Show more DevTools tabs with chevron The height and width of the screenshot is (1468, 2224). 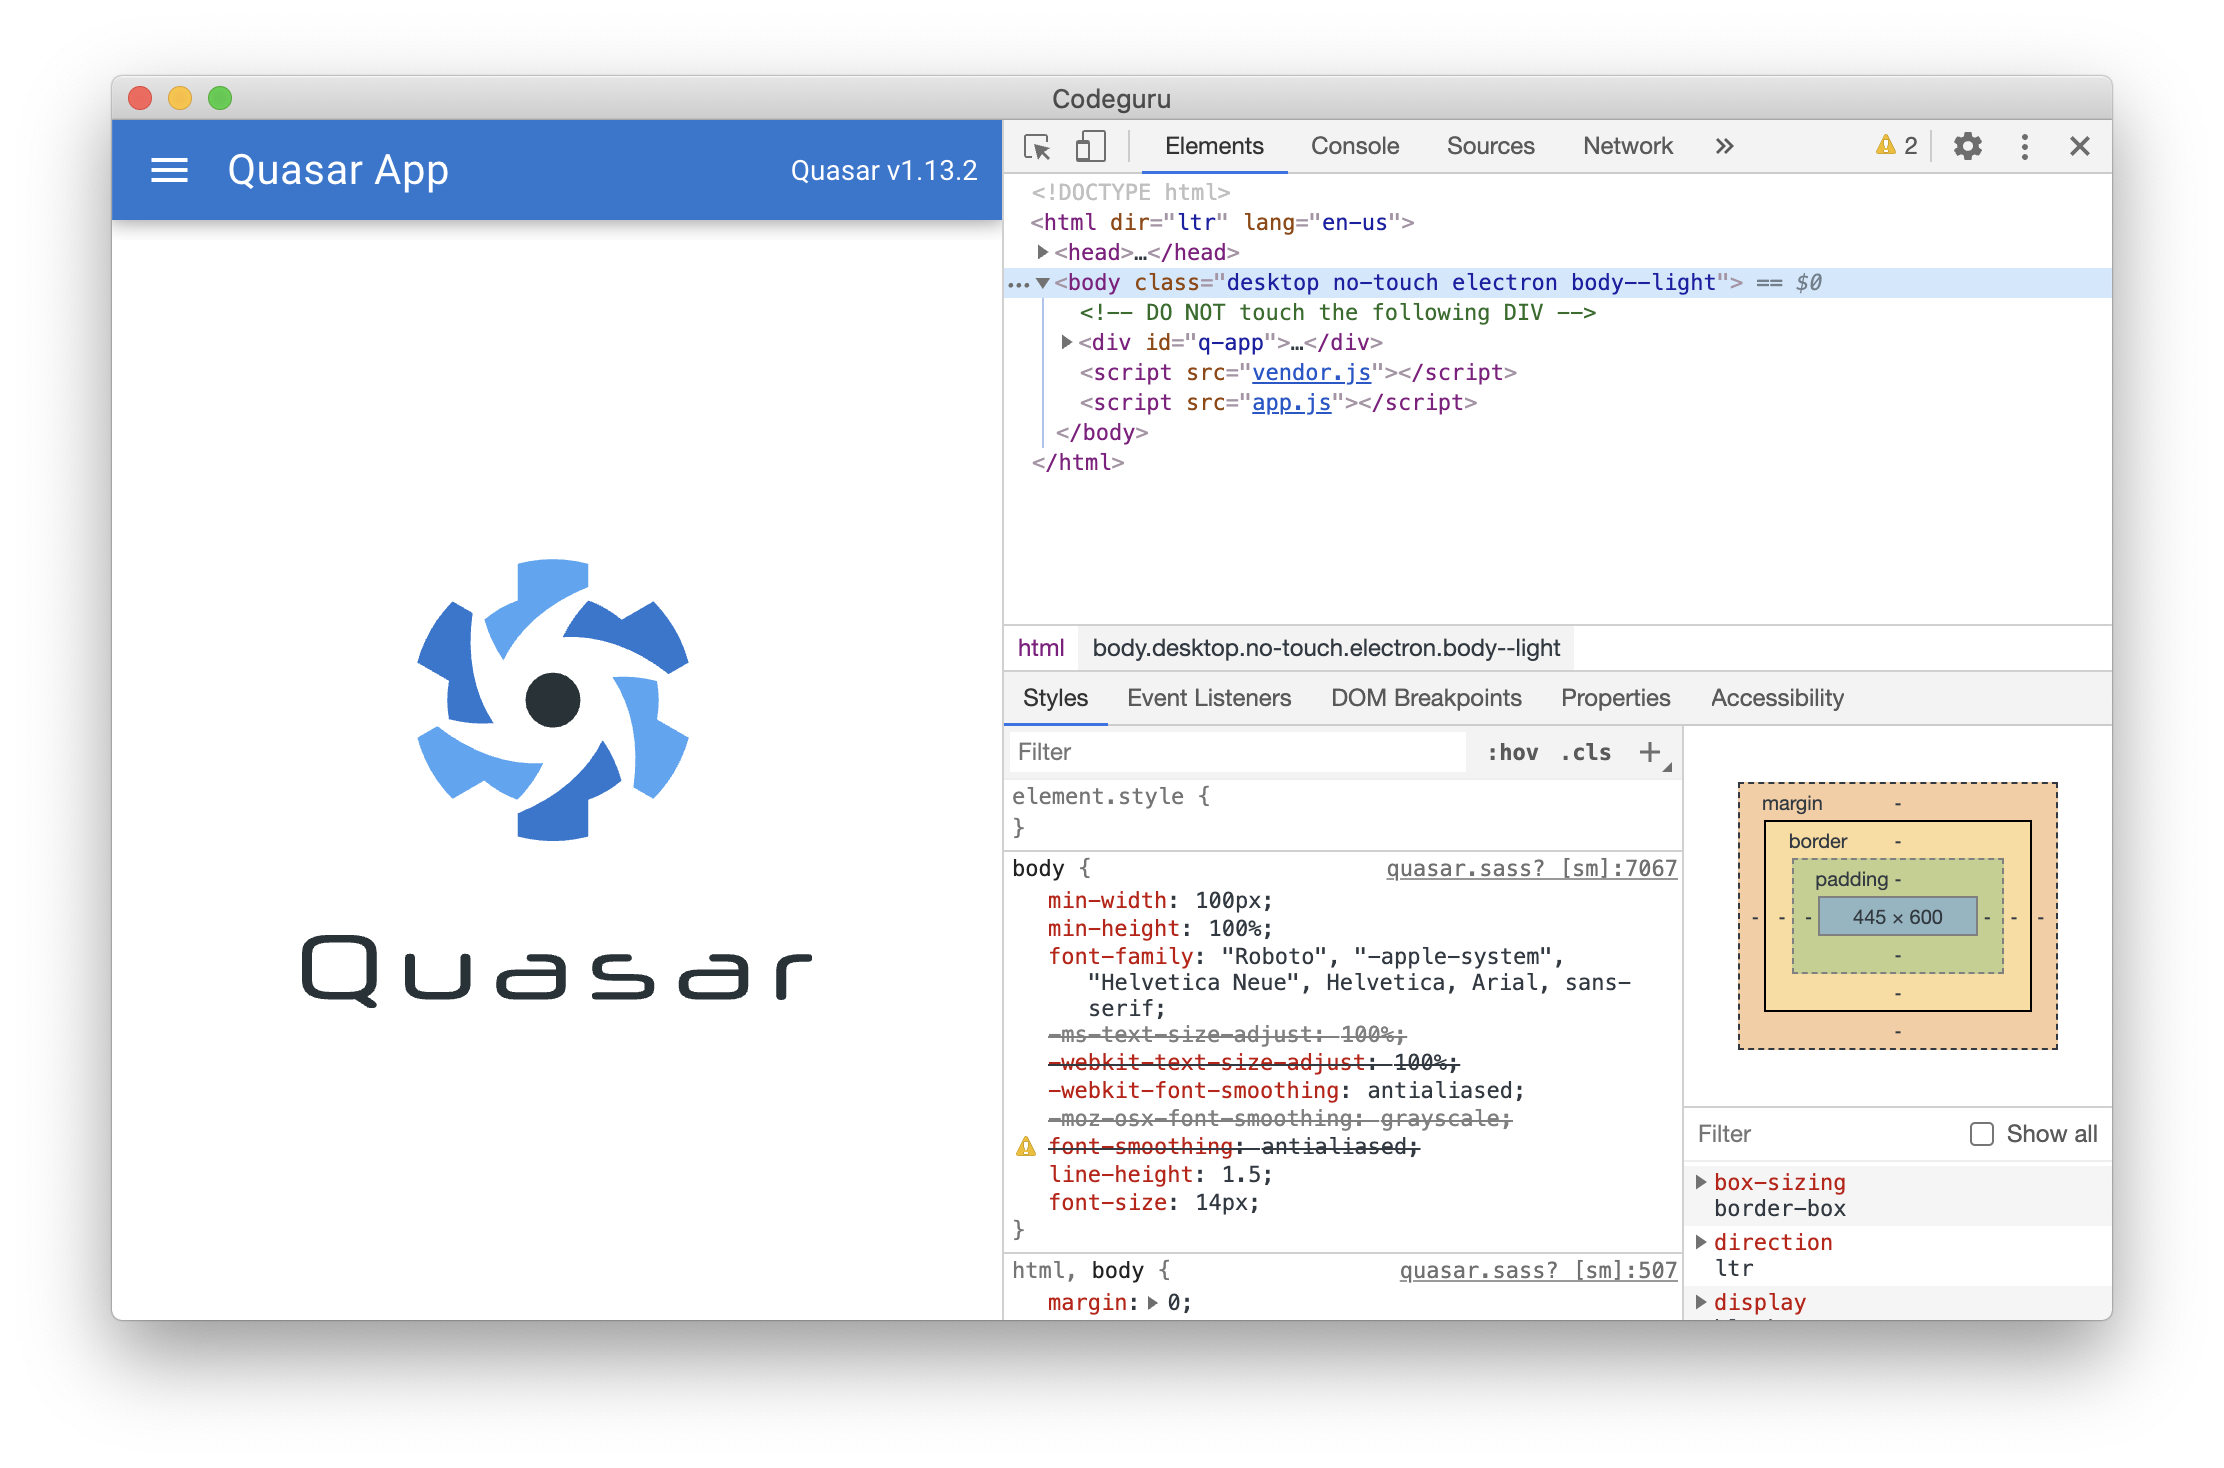click(1724, 147)
